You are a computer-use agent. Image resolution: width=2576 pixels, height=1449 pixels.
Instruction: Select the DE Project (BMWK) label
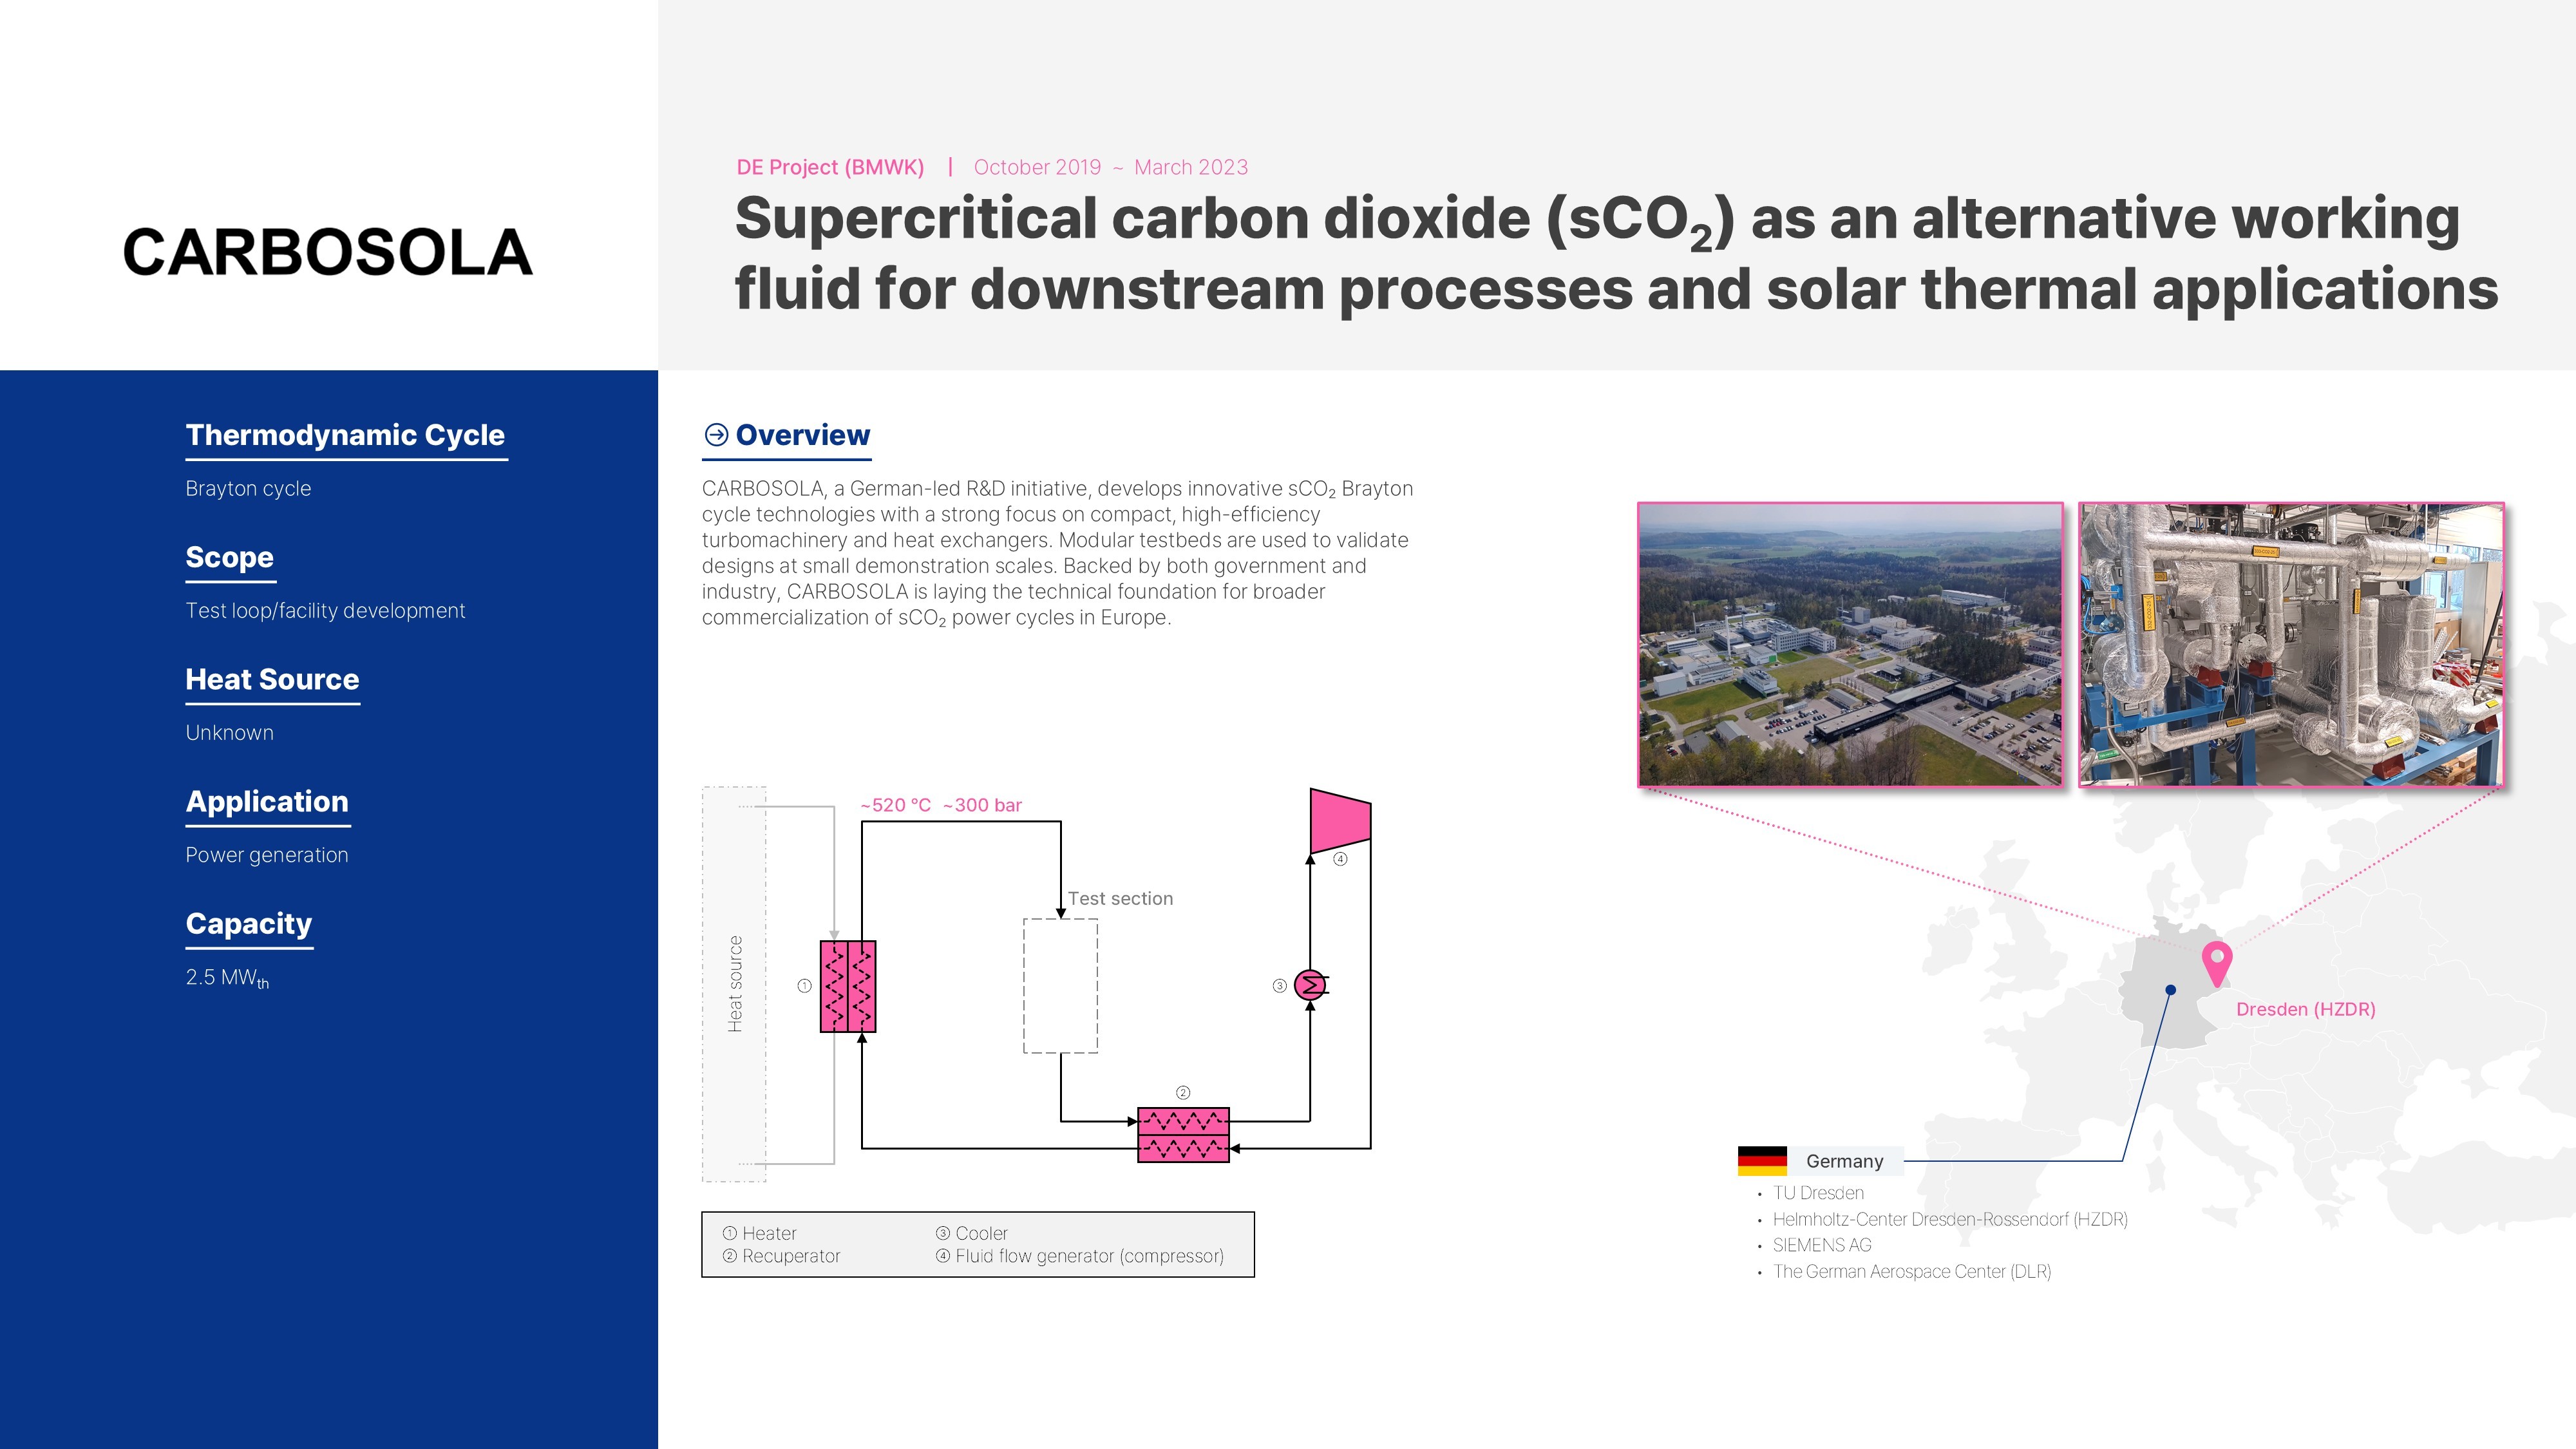(x=830, y=167)
